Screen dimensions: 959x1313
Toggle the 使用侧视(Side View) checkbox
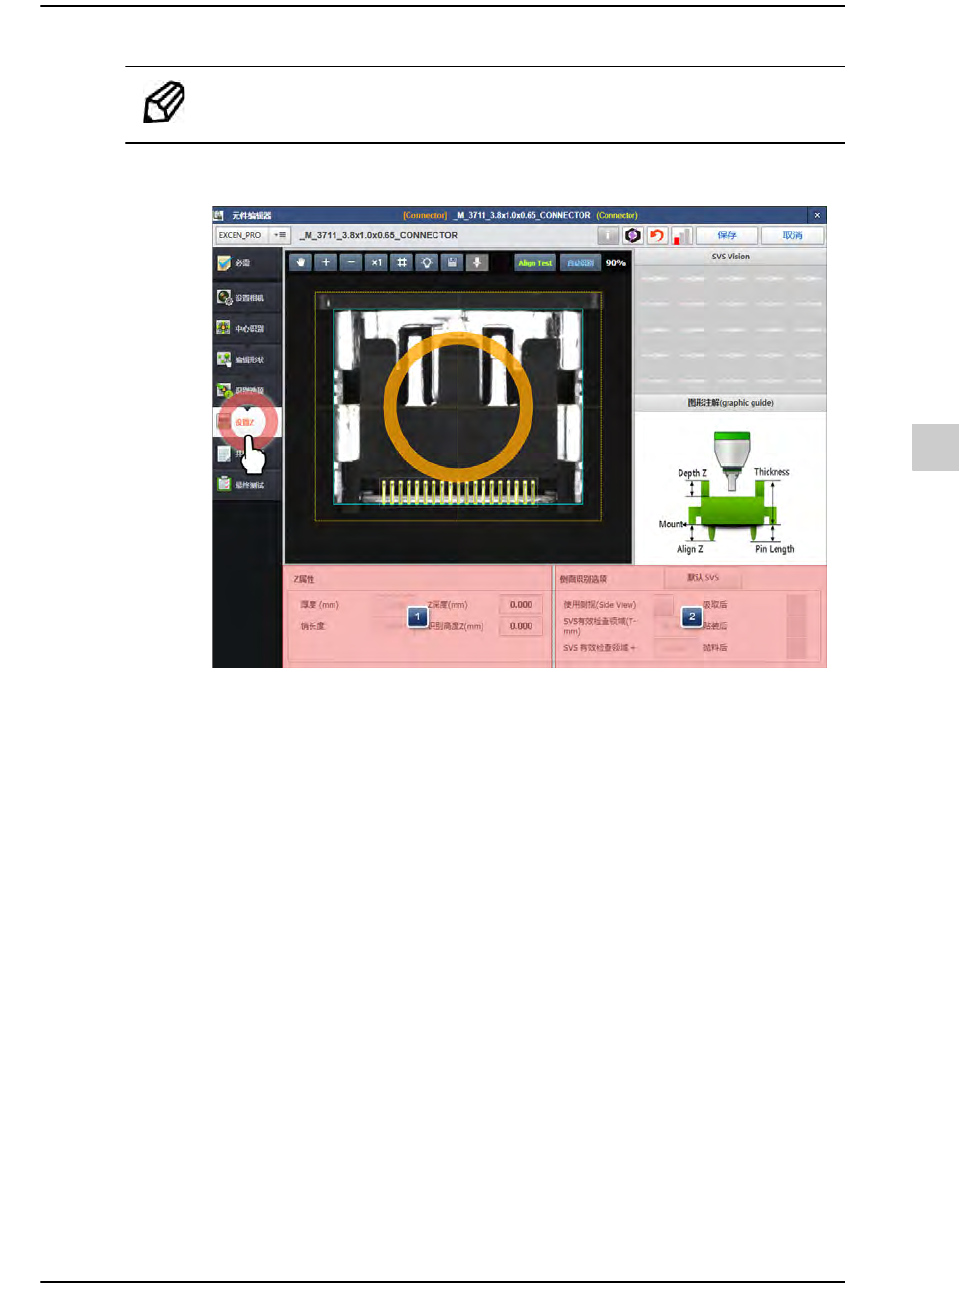tap(663, 605)
